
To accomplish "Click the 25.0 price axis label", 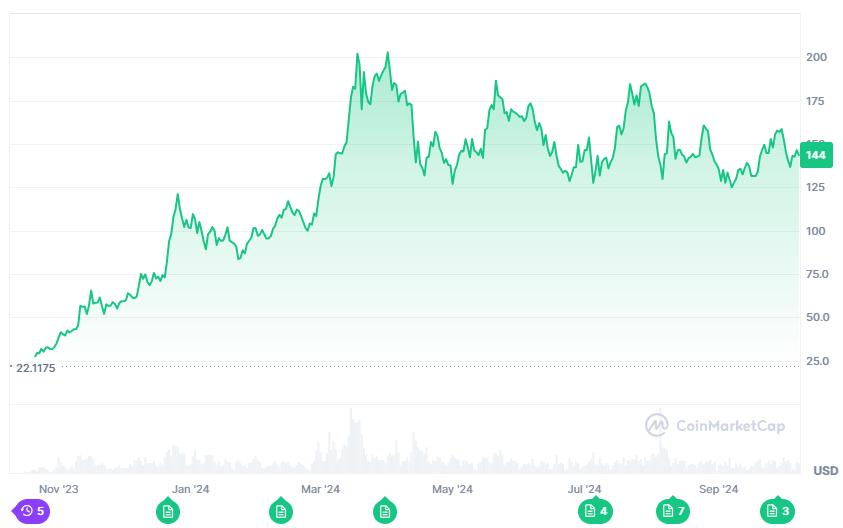I will pos(816,361).
